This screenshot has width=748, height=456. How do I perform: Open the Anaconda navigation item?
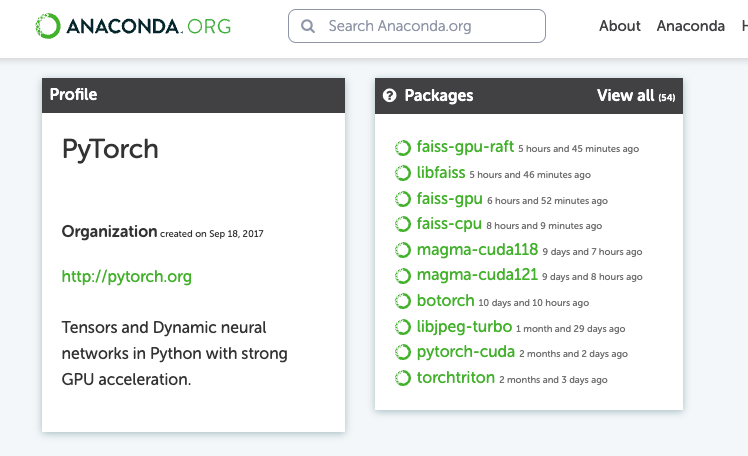[691, 26]
